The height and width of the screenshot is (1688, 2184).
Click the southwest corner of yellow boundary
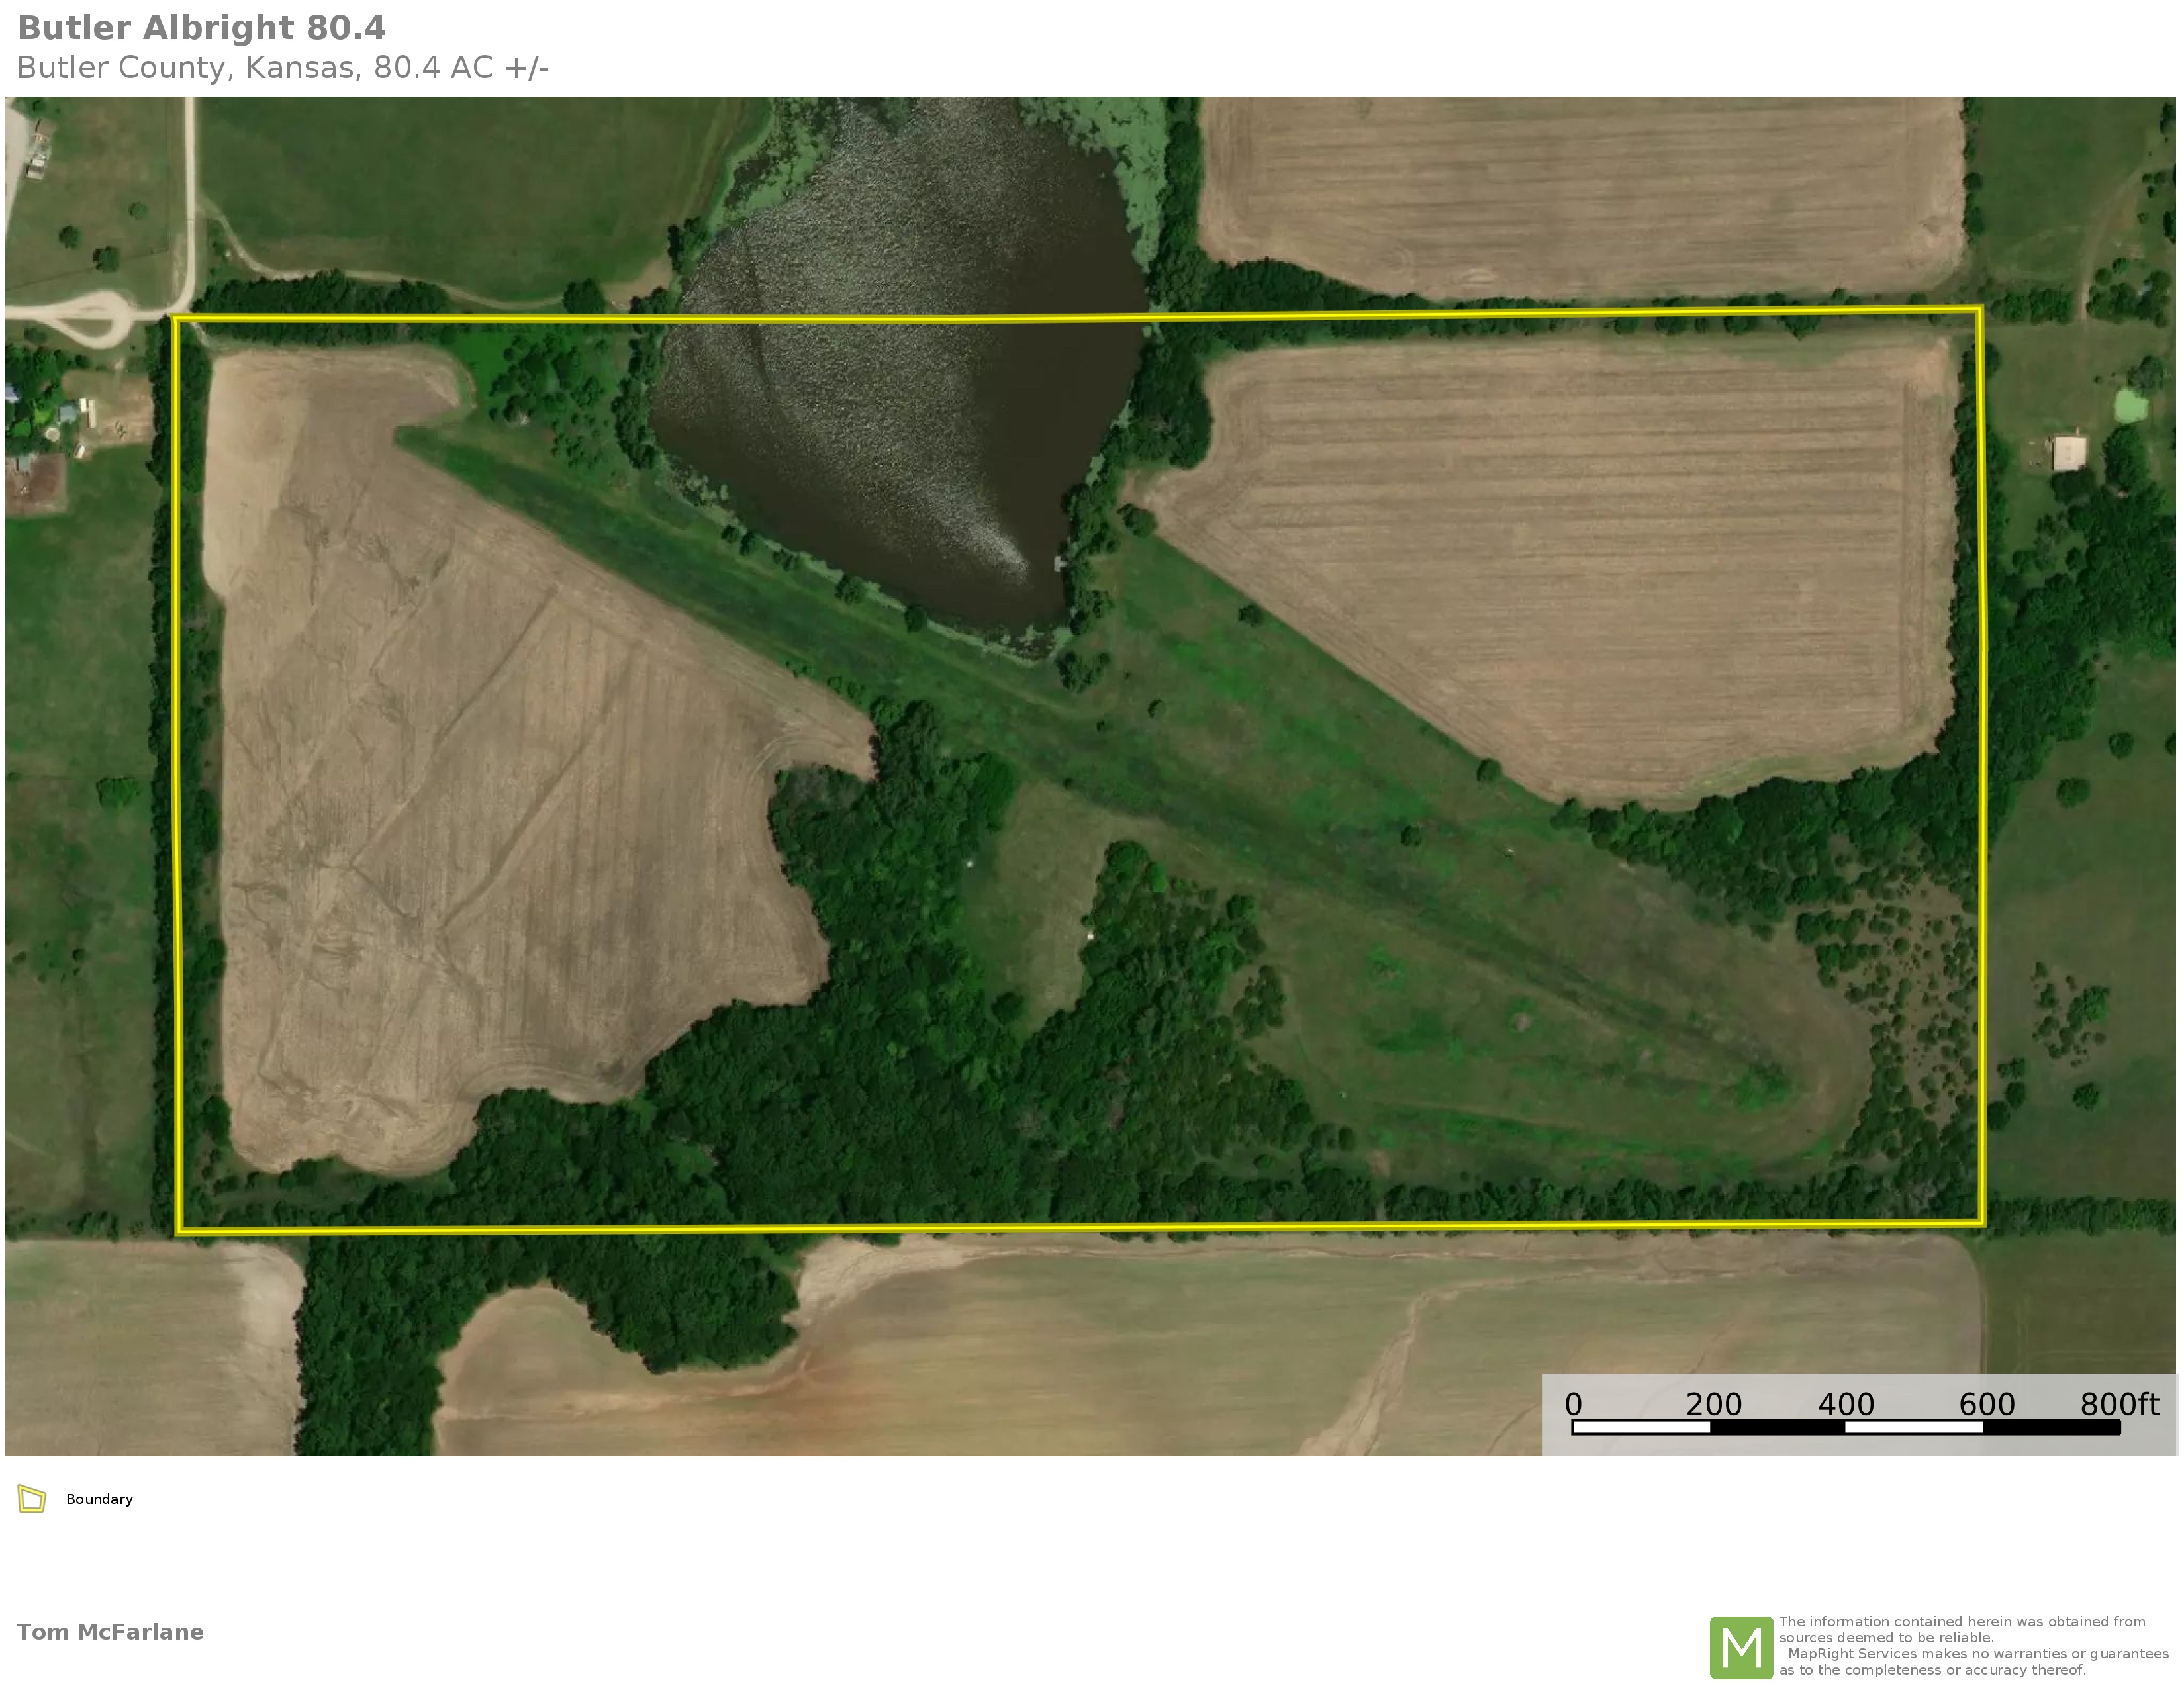tap(180, 1231)
